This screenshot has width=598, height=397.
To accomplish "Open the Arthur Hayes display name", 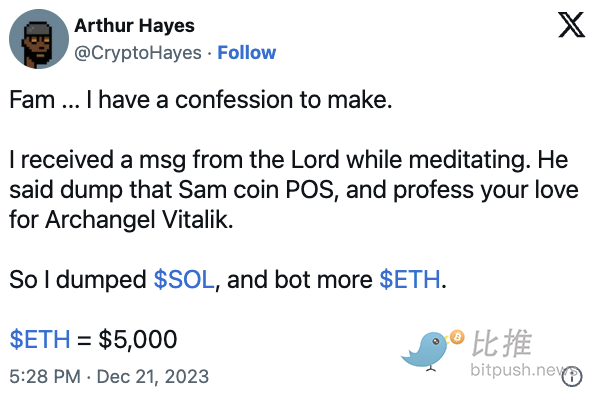I will click(134, 26).
